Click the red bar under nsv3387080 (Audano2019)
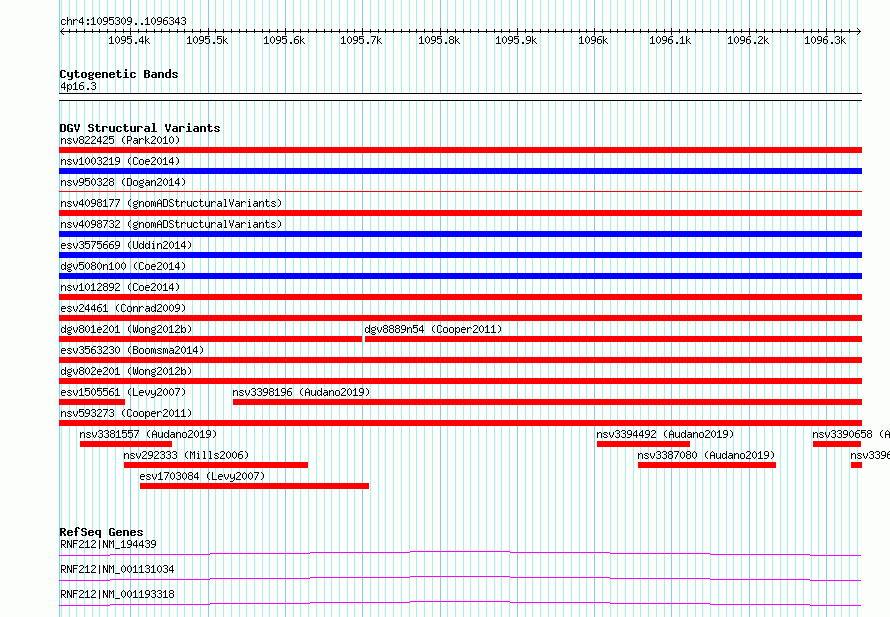Screen dimensions: 890x617 (x=707, y=465)
